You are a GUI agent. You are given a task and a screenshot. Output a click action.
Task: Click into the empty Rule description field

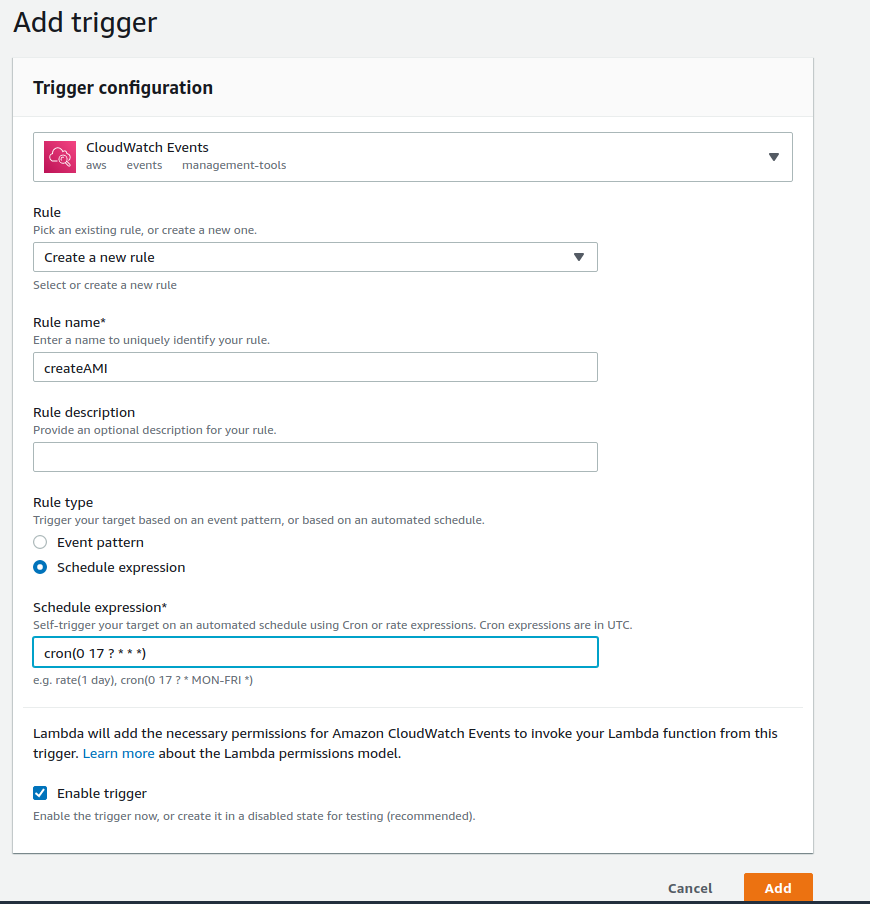coord(315,457)
